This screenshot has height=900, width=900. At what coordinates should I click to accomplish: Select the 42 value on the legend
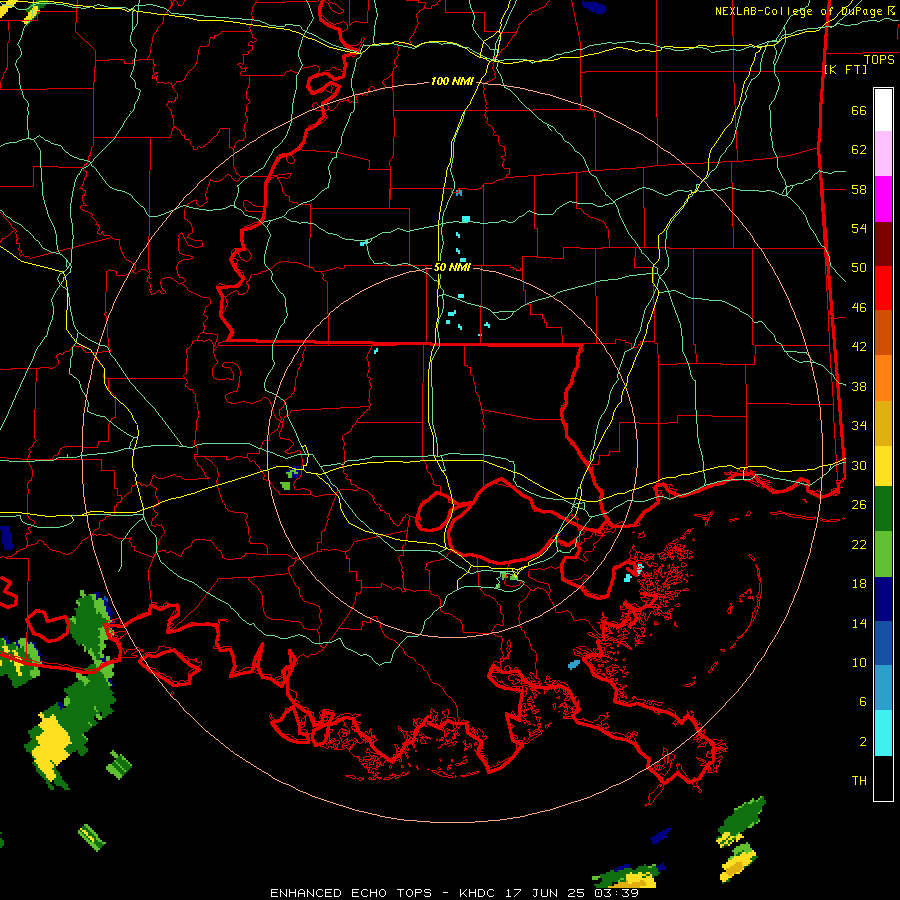click(859, 347)
